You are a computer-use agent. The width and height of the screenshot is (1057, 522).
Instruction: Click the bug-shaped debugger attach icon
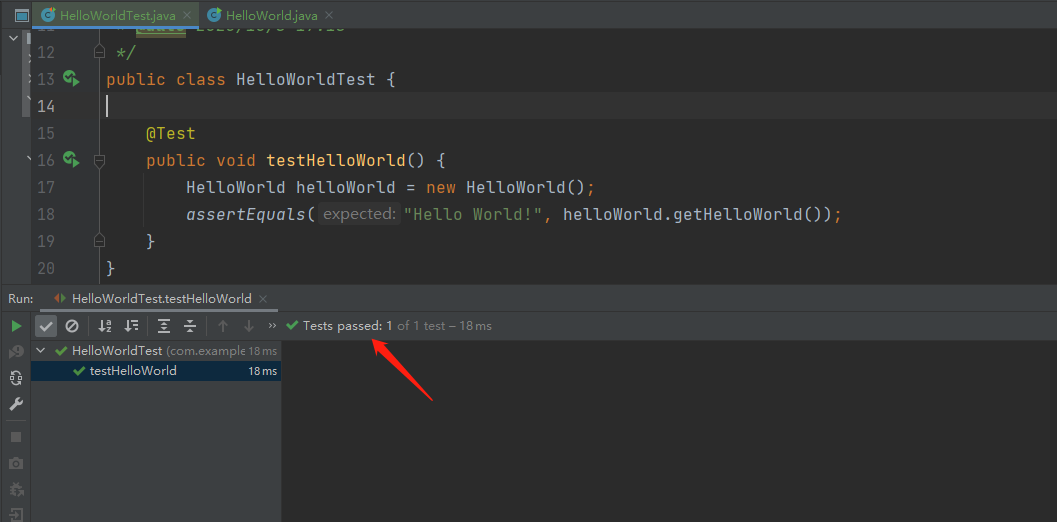[16, 489]
